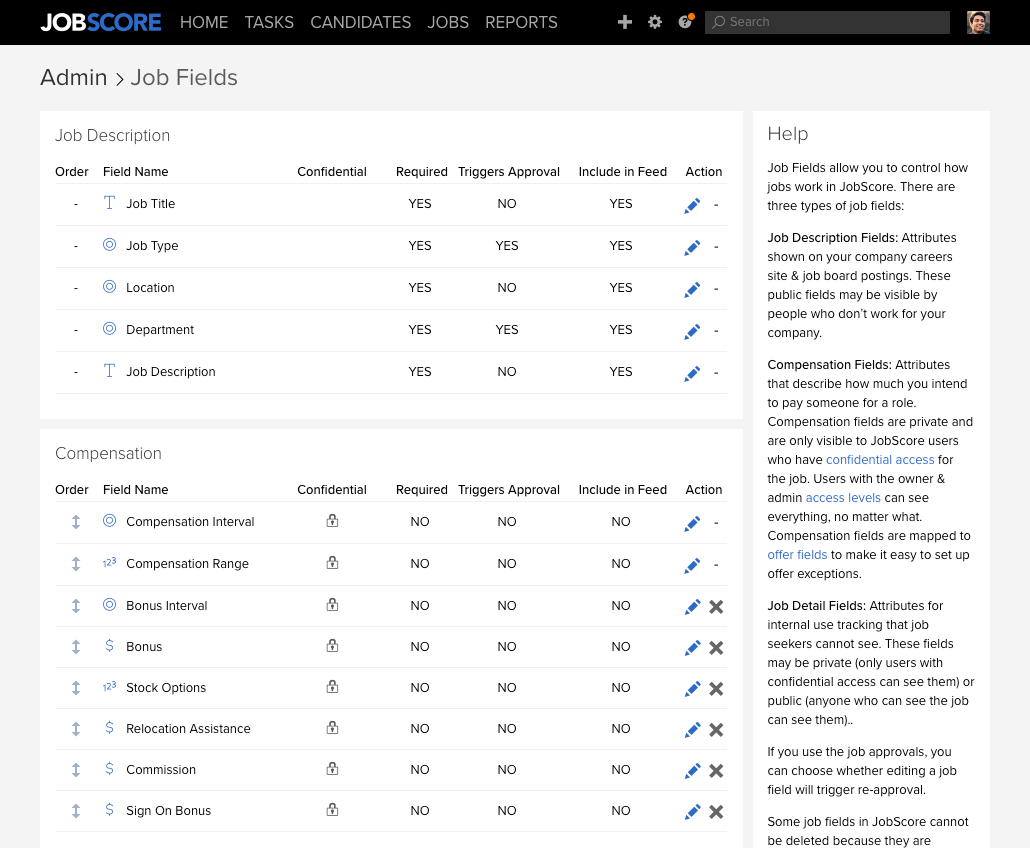
Task: Click YES under Triggers Approval for Job Type
Action: coord(507,246)
